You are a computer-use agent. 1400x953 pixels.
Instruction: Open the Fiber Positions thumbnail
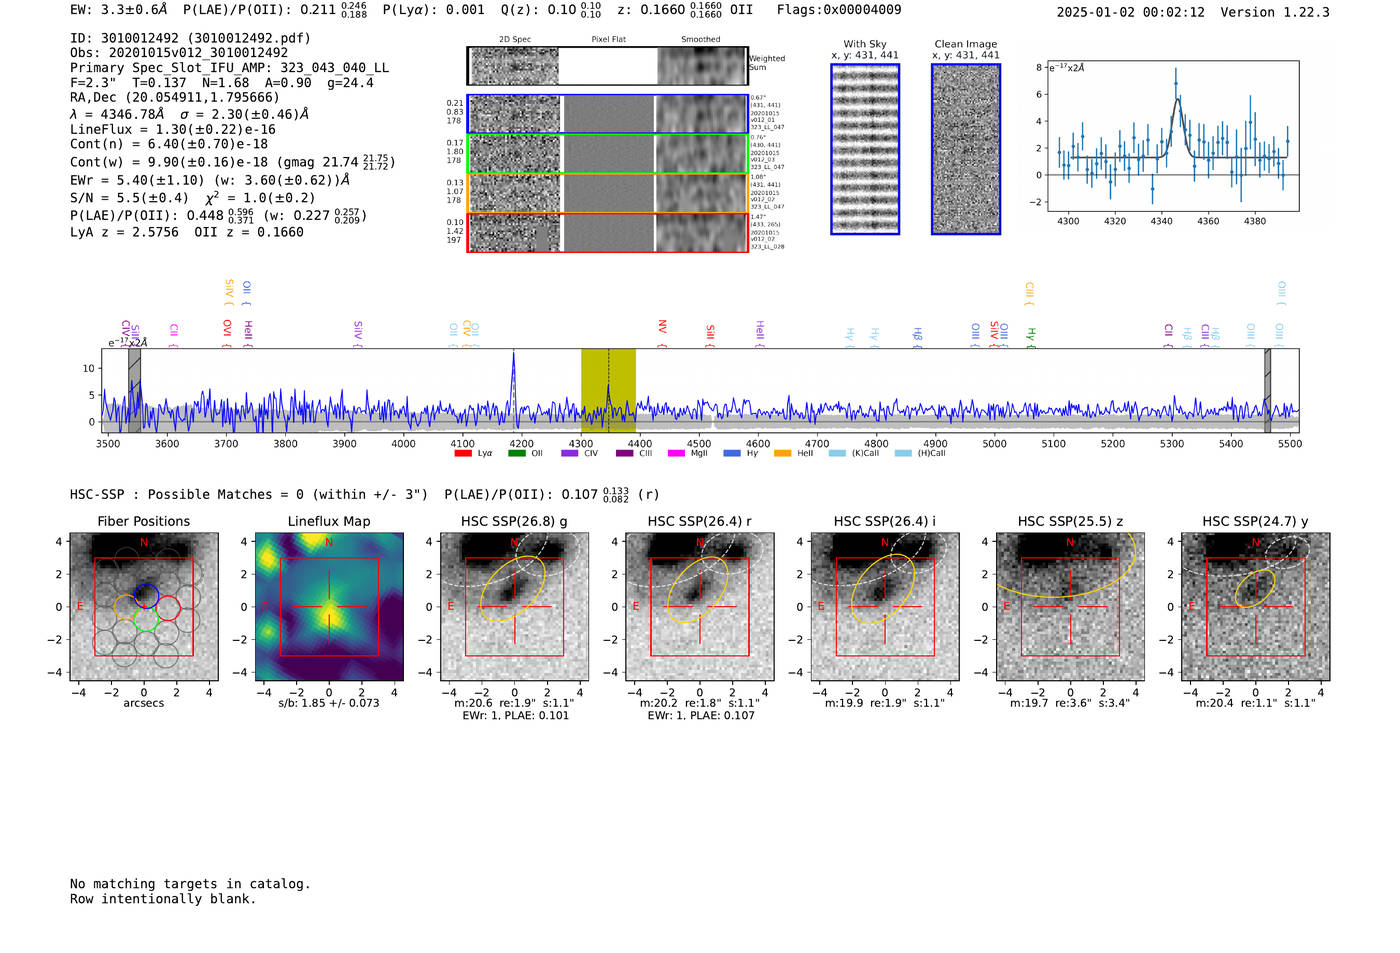[144, 607]
